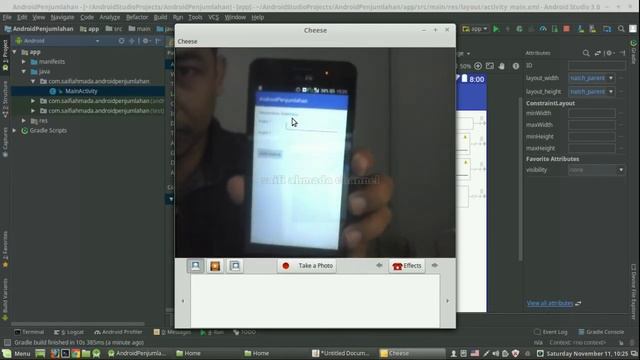Open the File menu

pyautogui.click(x=7, y=18)
